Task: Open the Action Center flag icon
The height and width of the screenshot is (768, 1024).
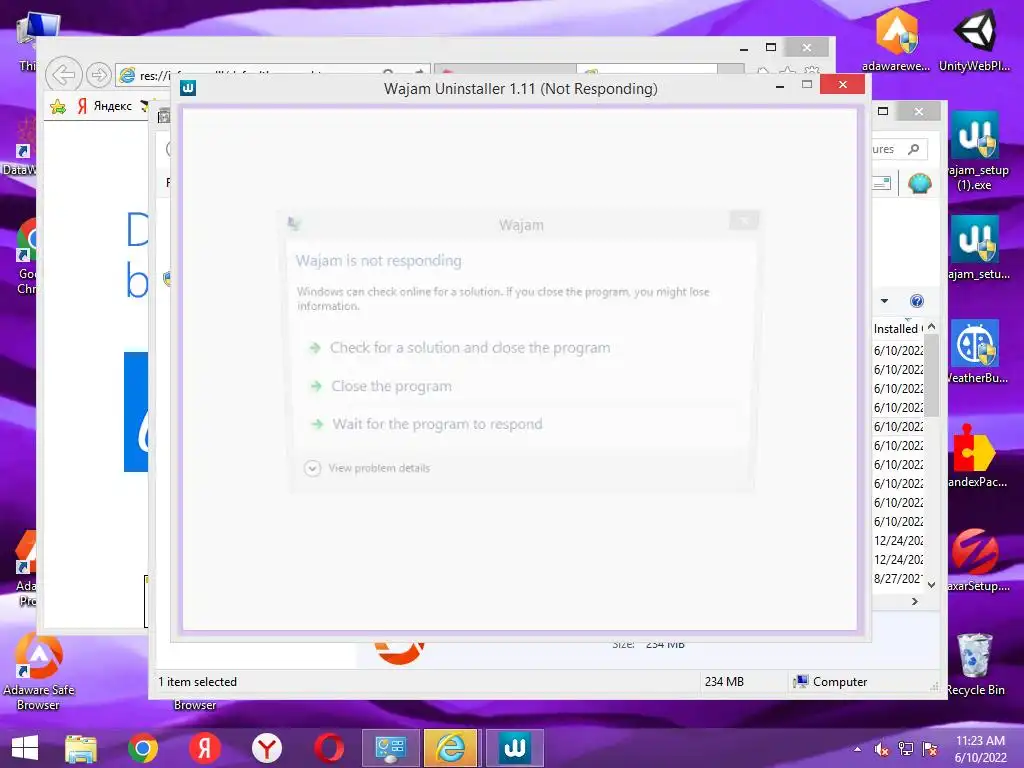Action: (x=930, y=749)
